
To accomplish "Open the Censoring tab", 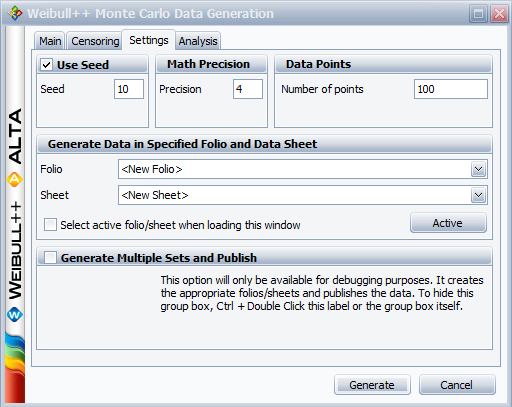I will [x=95, y=41].
